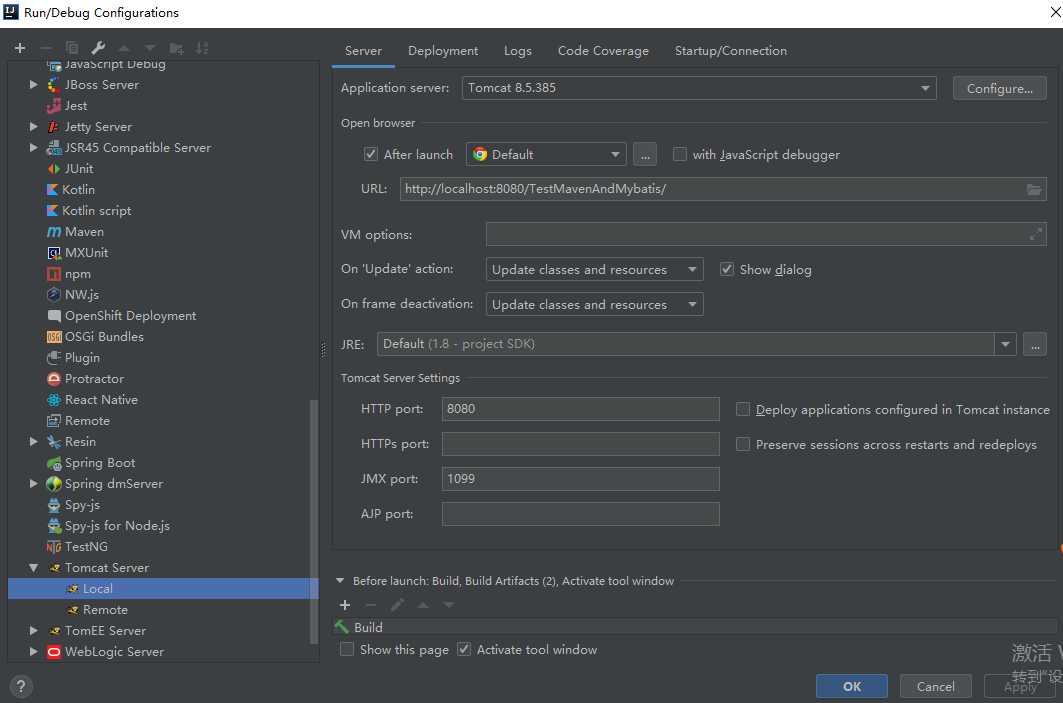1063x703 pixels.
Task: Click the Jetty Server icon
Action: click(x=54, y=127)
